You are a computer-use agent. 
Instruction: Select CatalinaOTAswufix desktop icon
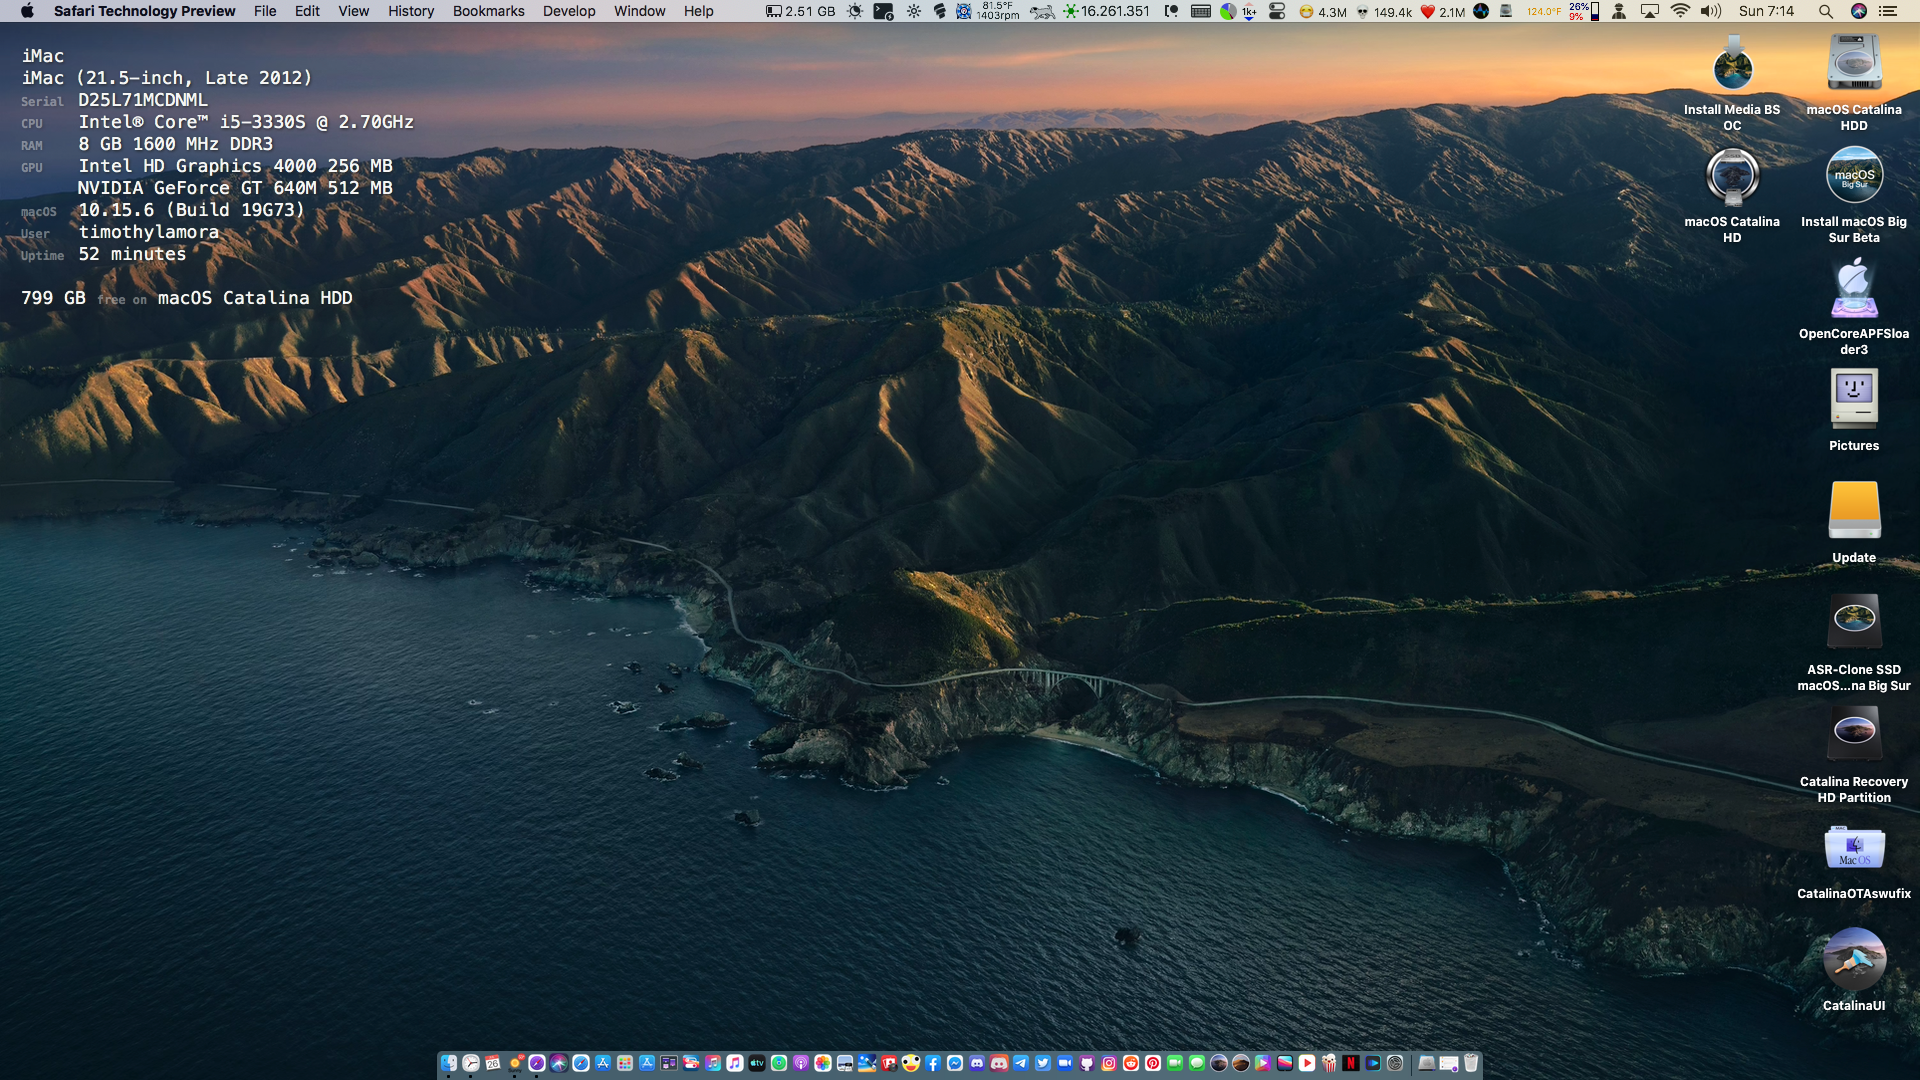click(1854, 862)
